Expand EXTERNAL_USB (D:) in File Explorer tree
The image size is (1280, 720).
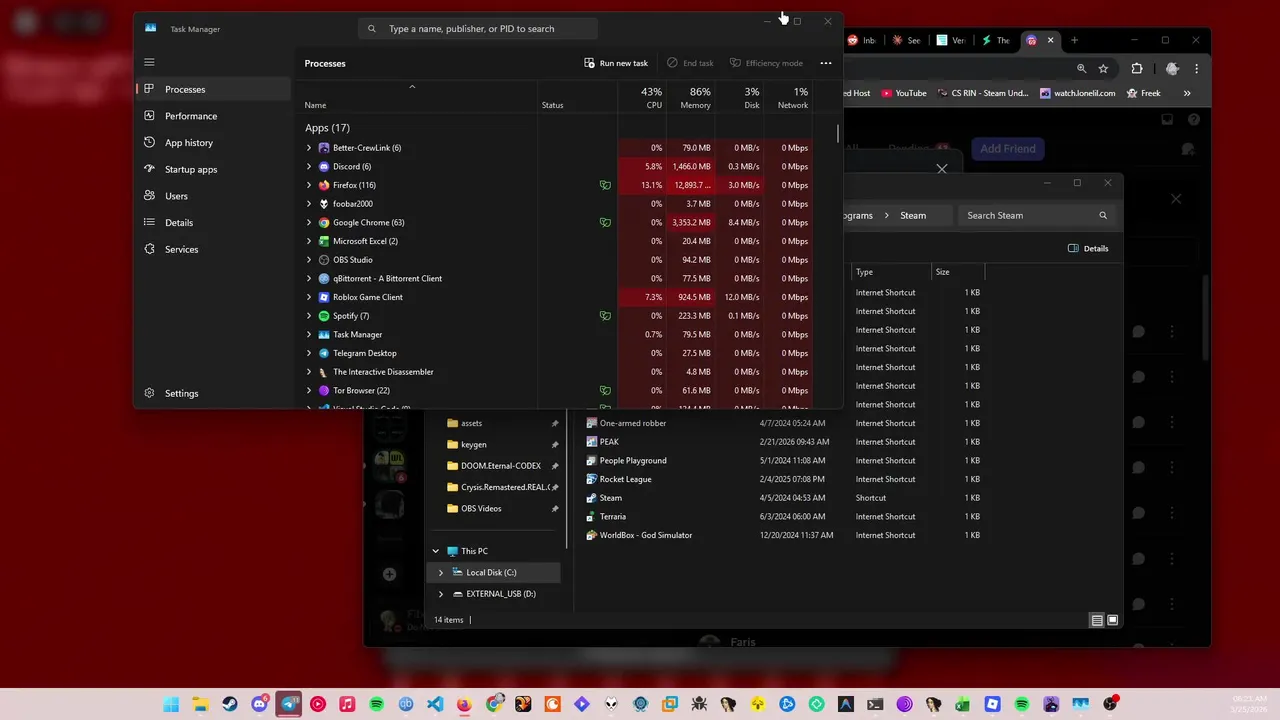tap(441, 594)
